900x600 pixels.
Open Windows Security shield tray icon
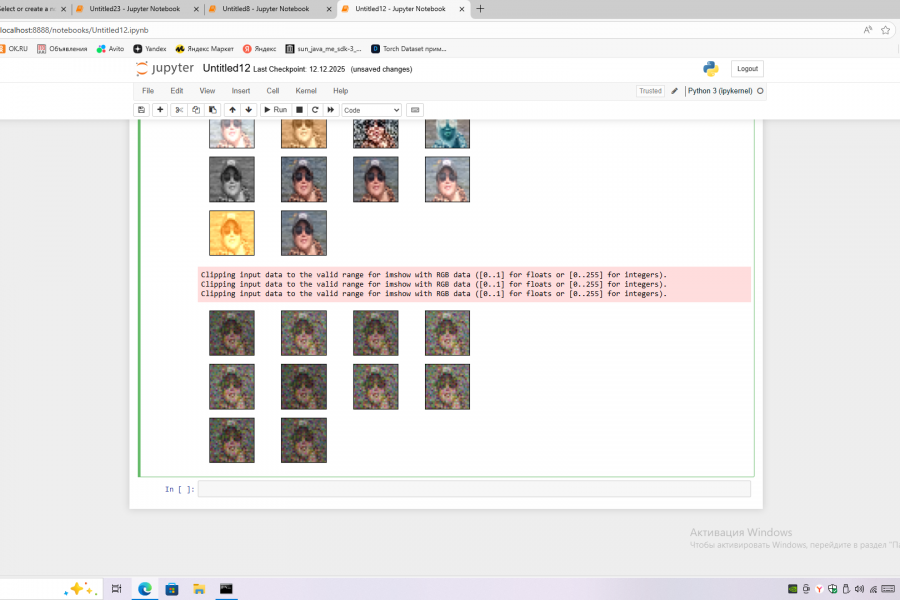click(x=832, y=589)
